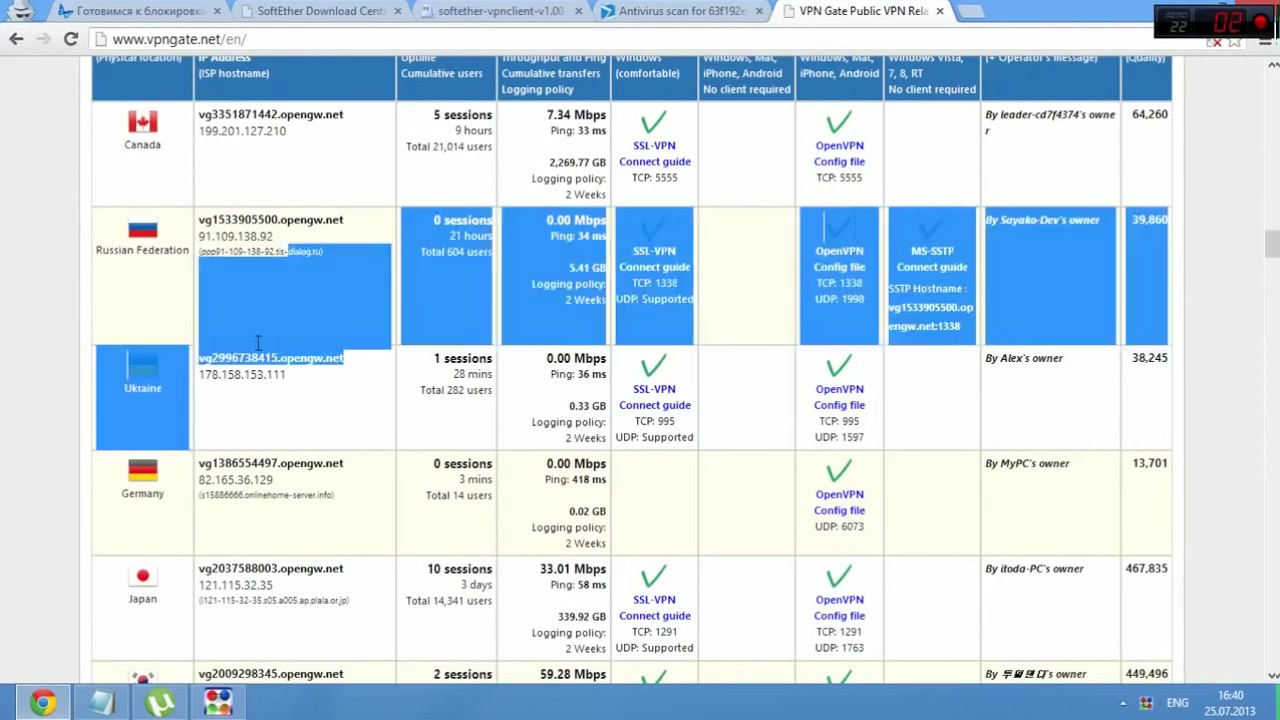Click OpenVPN checkmark in the Canada row
1280x720 pixels.
pyautogui.click(x=839, y=123)
